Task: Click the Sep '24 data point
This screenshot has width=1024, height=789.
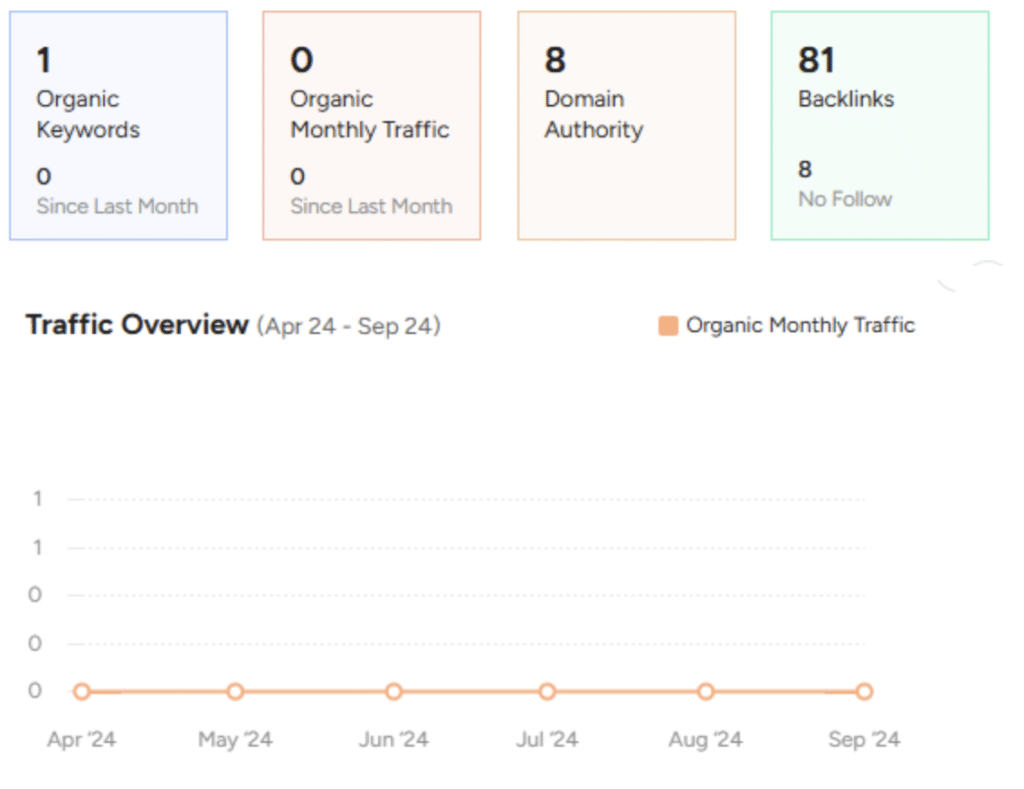Action: click(x=864, y=691)
